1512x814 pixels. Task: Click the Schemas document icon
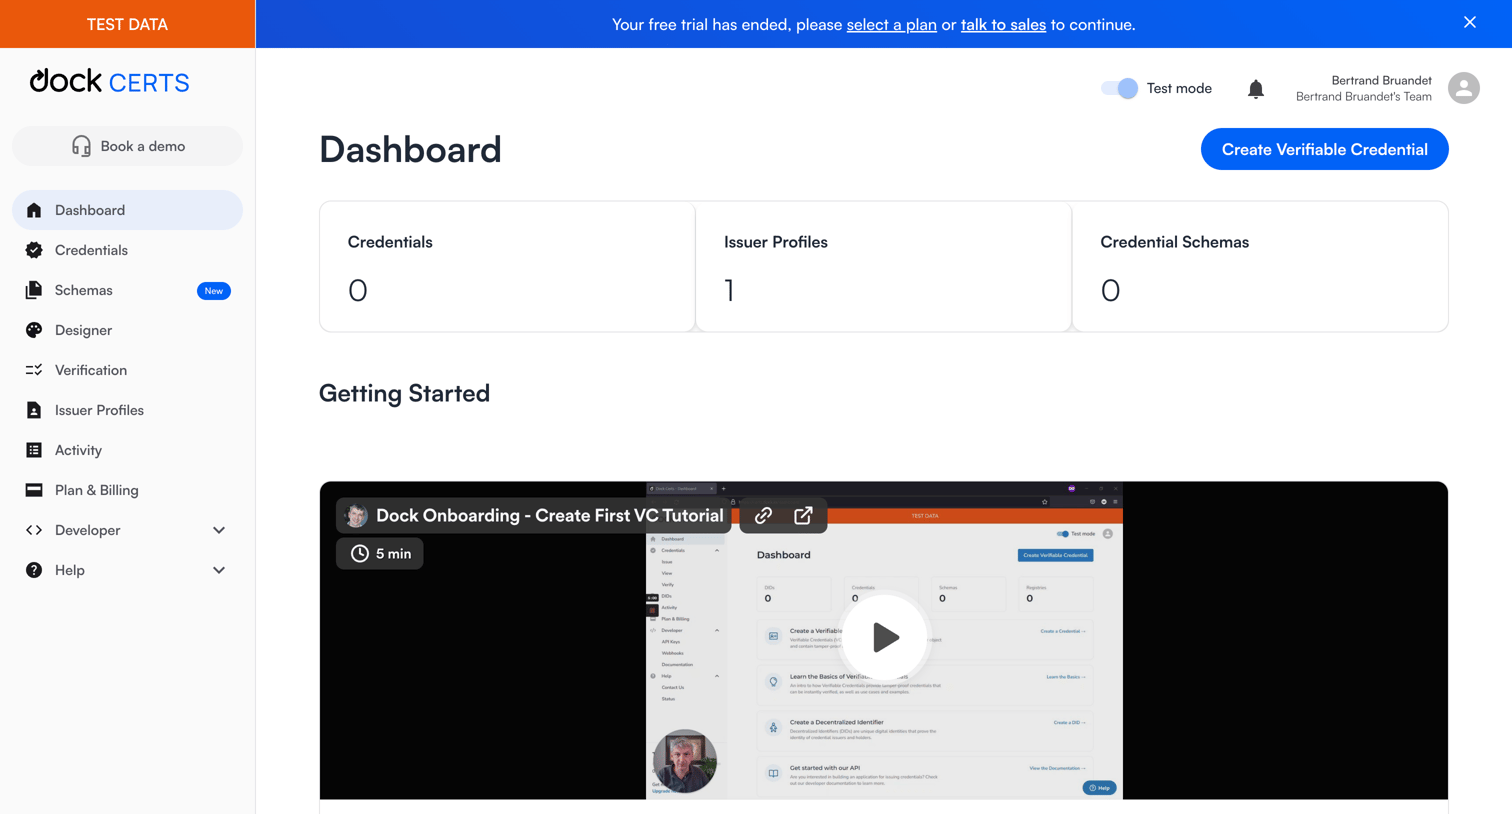point(34,290)
